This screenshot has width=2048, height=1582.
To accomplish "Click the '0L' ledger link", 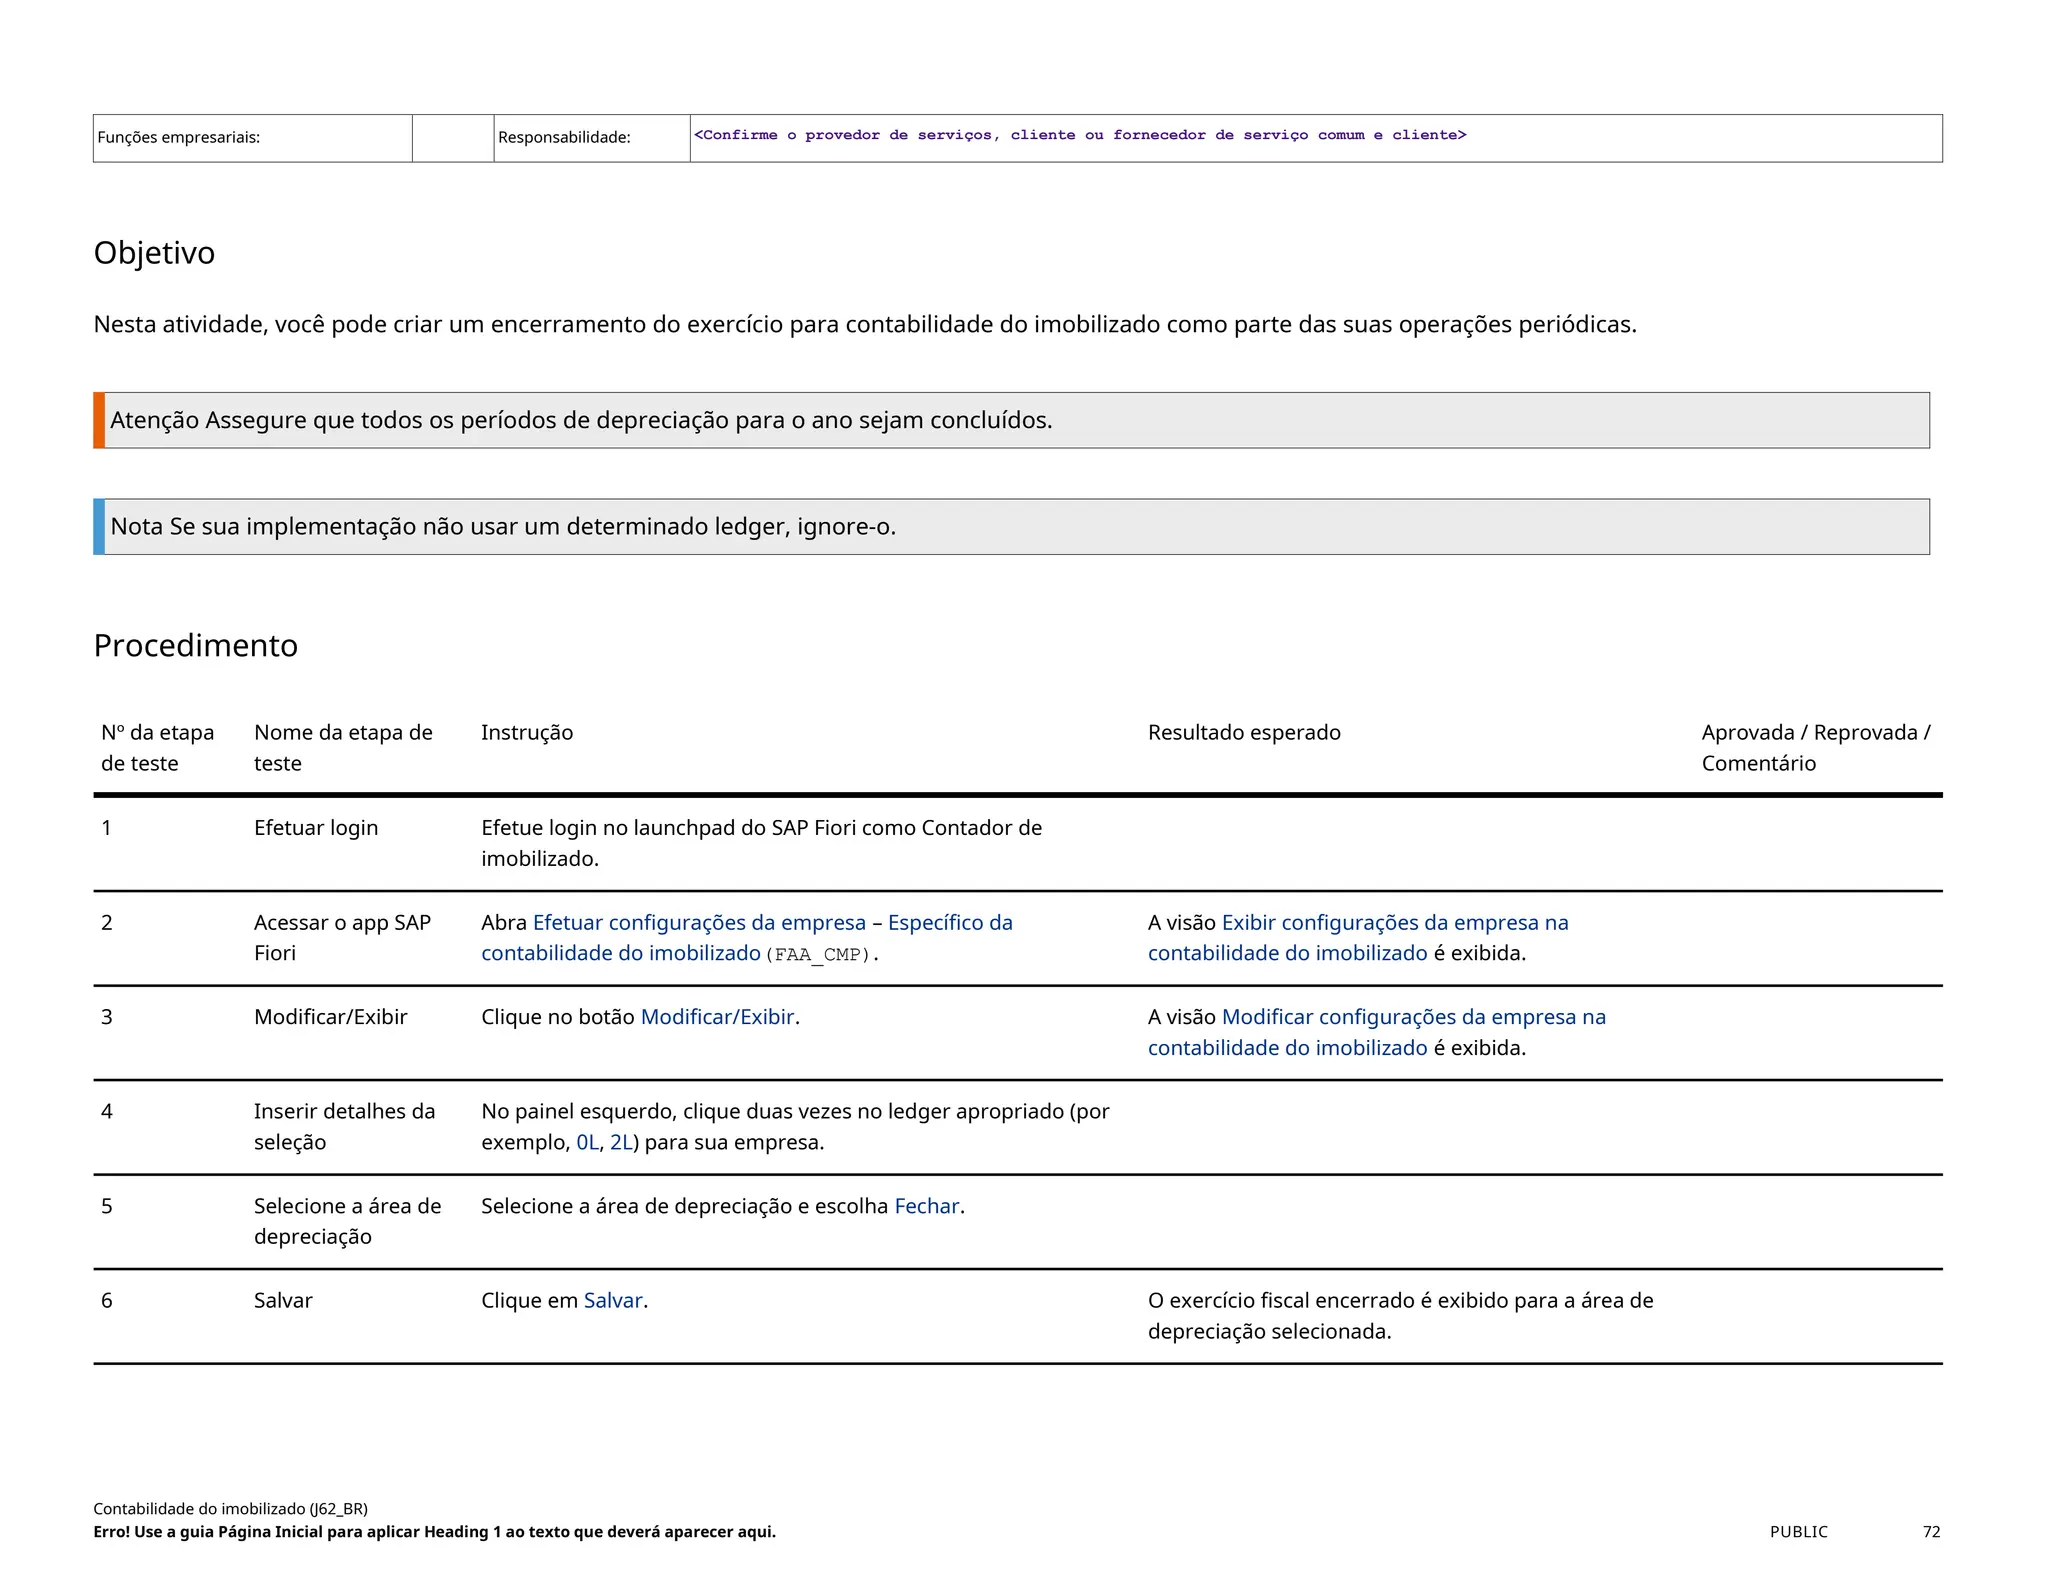I will 587,1142.
